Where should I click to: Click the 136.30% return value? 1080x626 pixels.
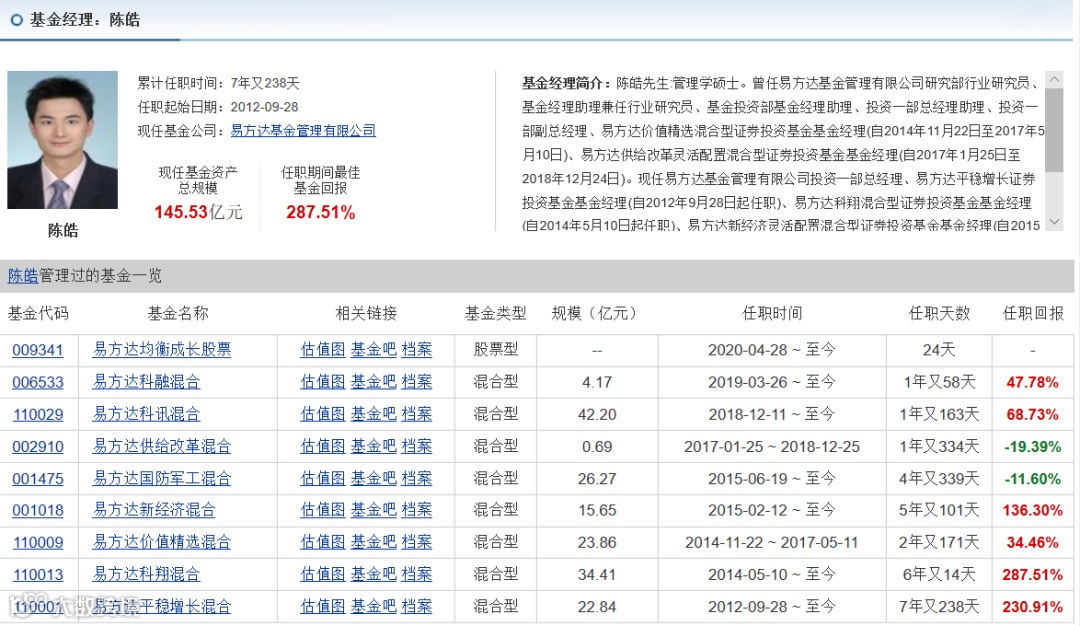(x=1032, y=510)
